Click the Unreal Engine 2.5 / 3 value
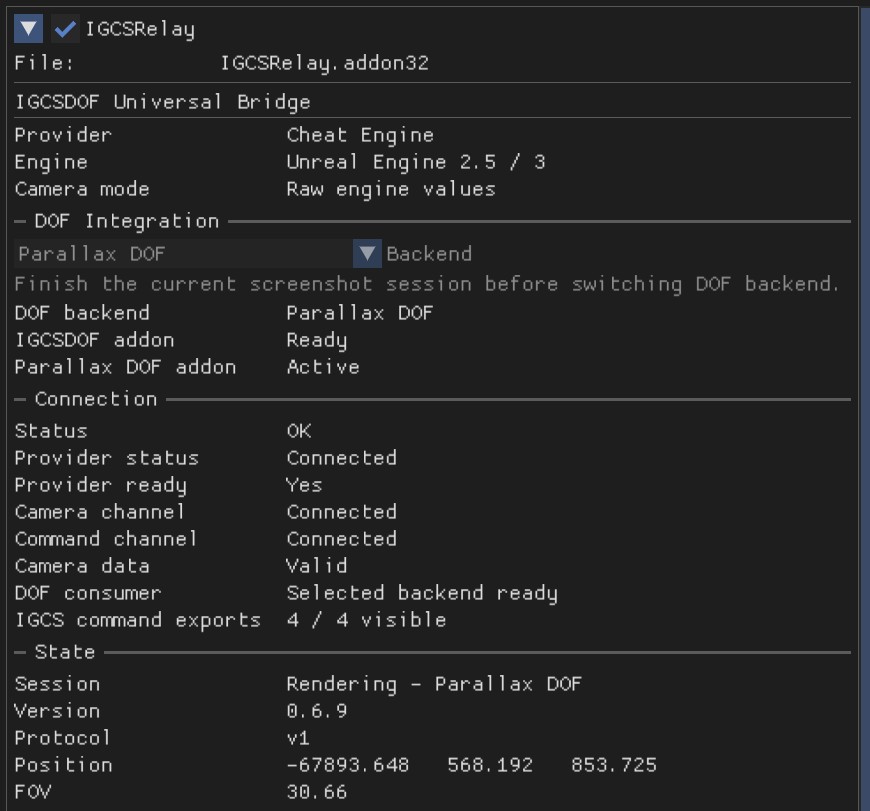The height and width of the screenshot is (811, 870). (x=416, y=162)
